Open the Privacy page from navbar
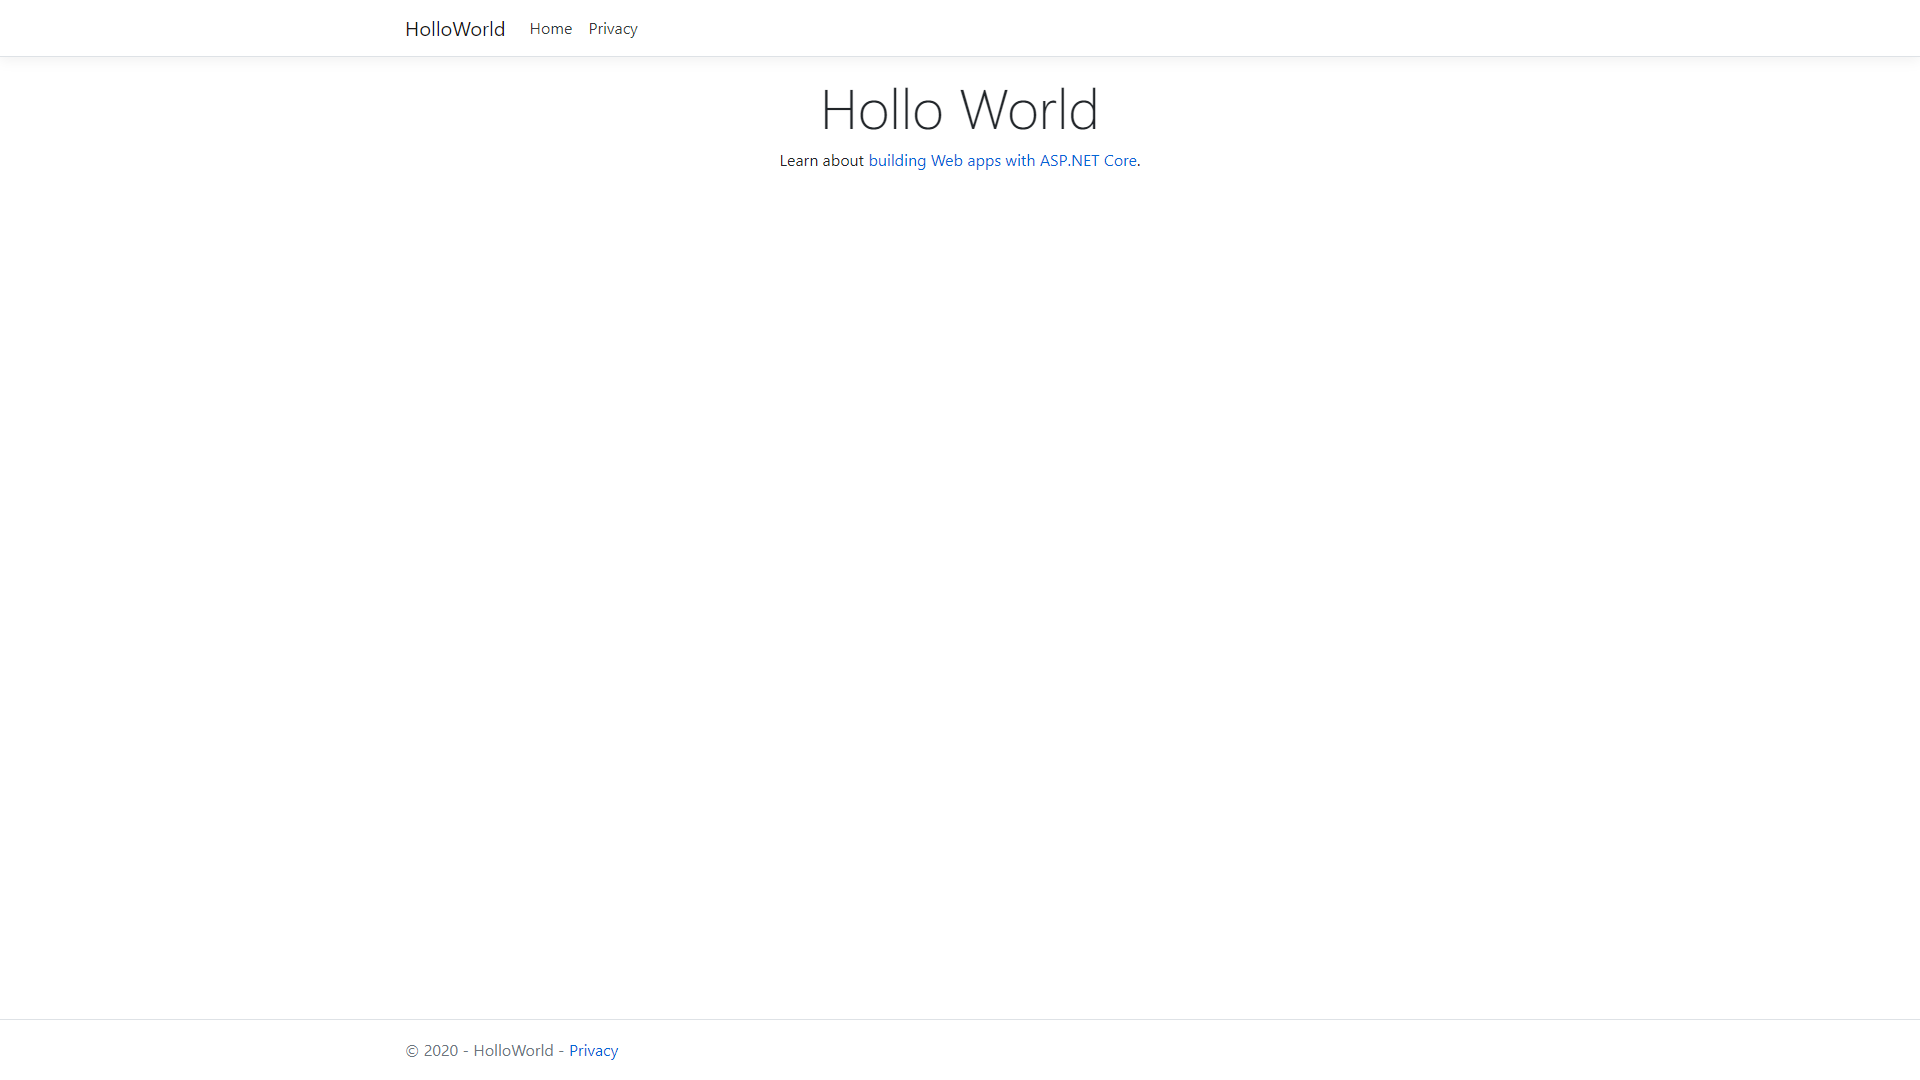The image size is (1920, 1080). [x=613, y=29]
